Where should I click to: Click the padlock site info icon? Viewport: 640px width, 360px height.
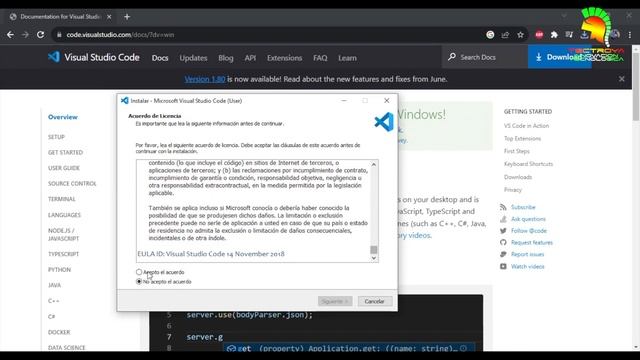point(59,35)
